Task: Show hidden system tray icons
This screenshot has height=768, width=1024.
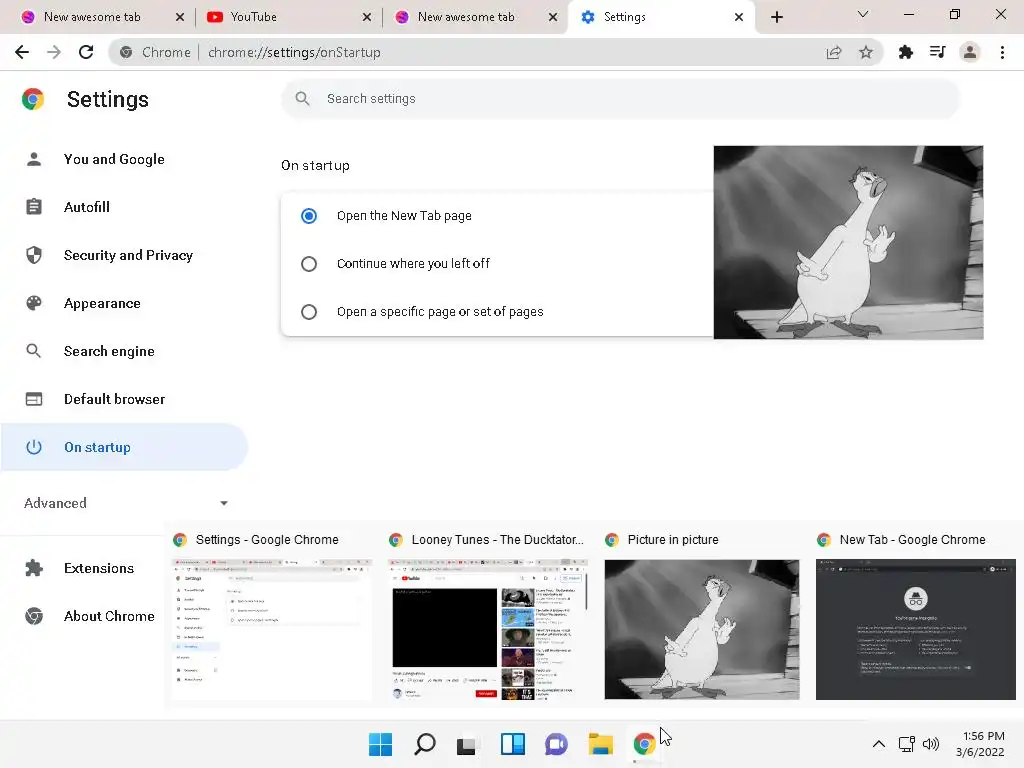Action: [879, 744]
